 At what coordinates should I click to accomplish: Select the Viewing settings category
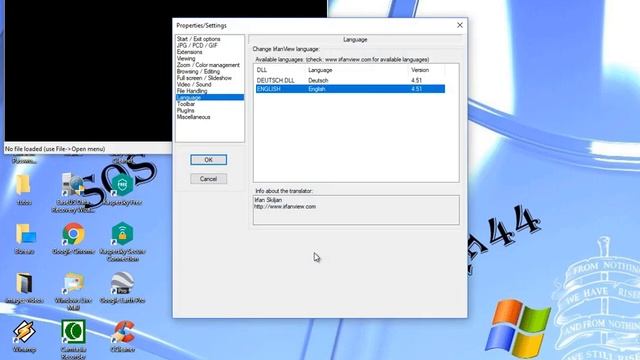186,58
